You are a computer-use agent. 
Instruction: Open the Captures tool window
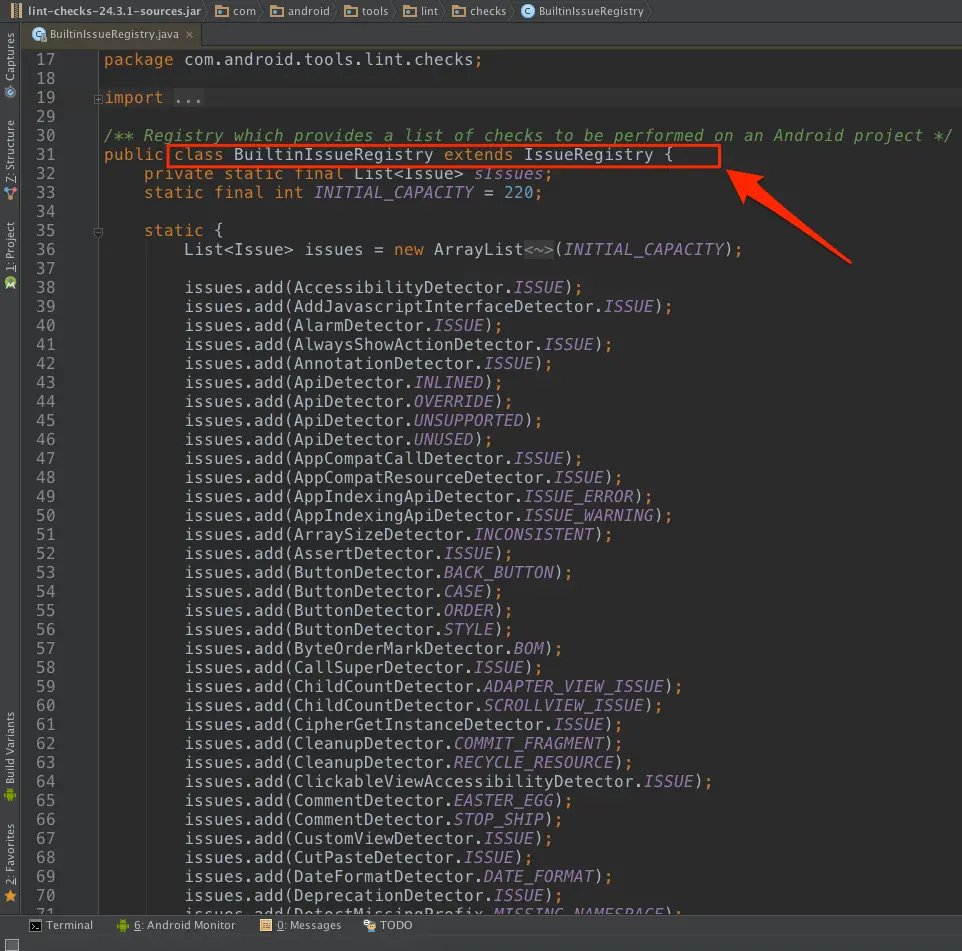10,64
